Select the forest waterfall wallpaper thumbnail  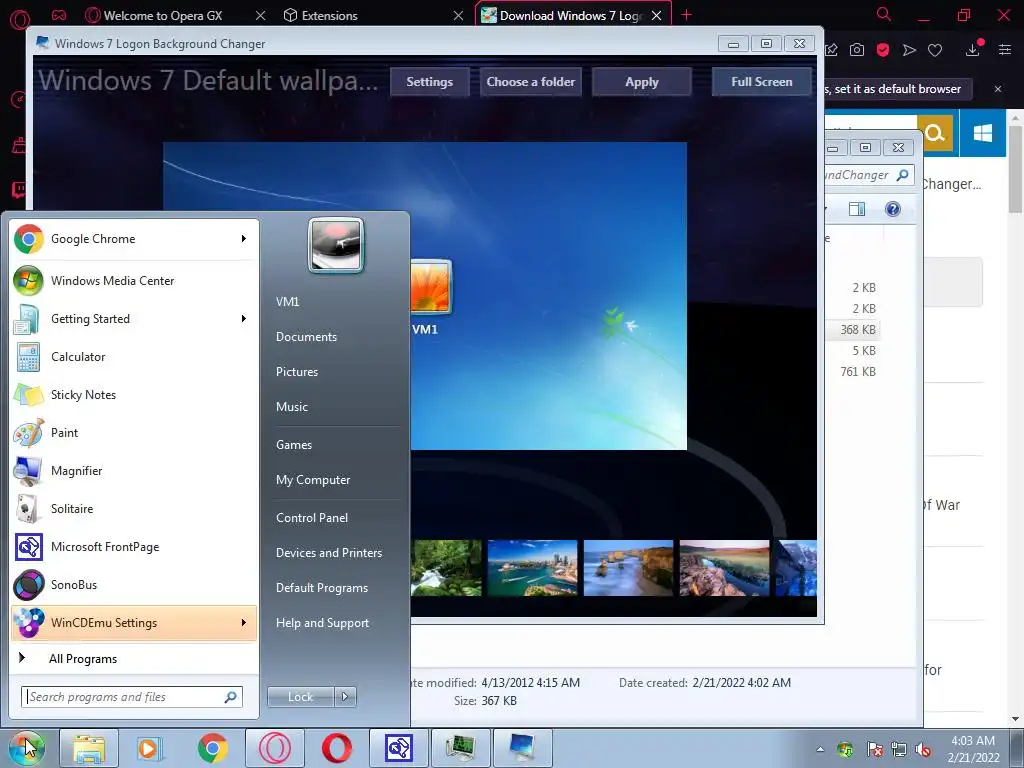447,568
